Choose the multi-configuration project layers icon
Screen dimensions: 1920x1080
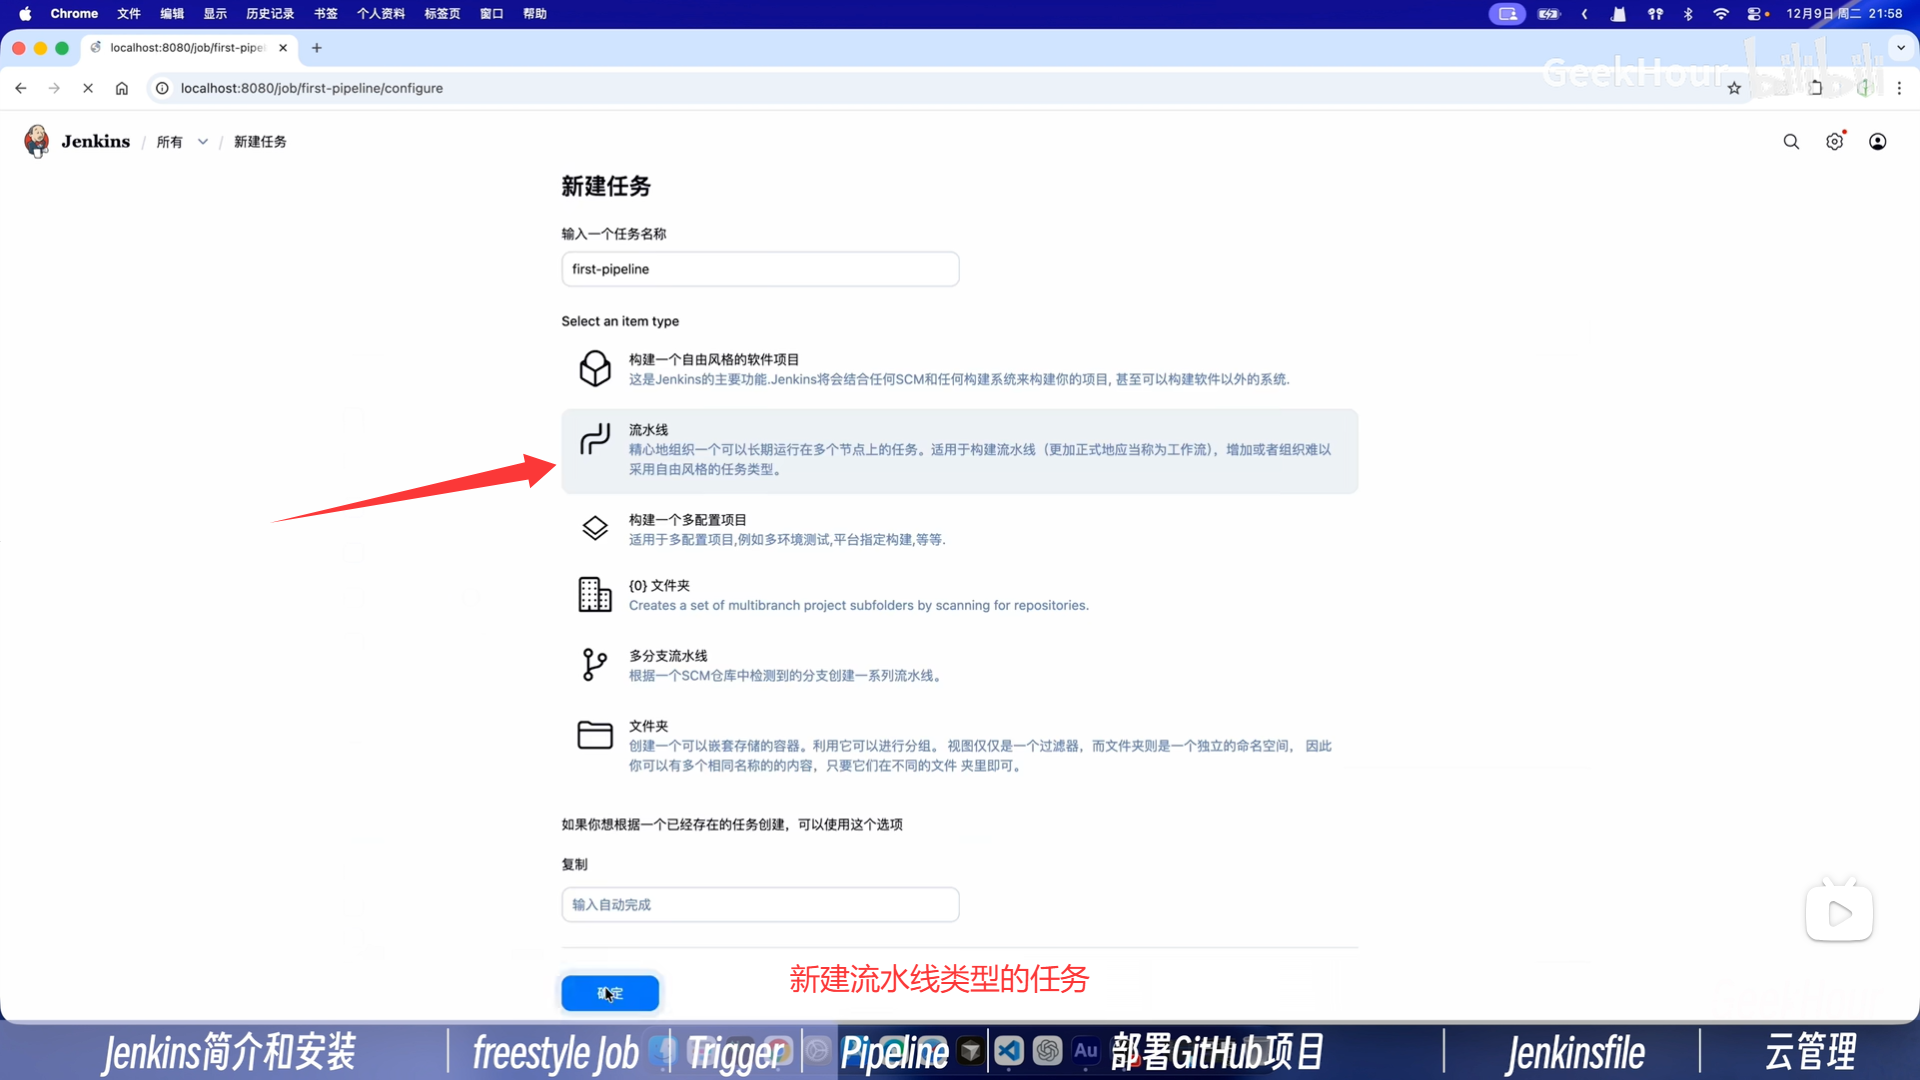(x=595, y=528)
